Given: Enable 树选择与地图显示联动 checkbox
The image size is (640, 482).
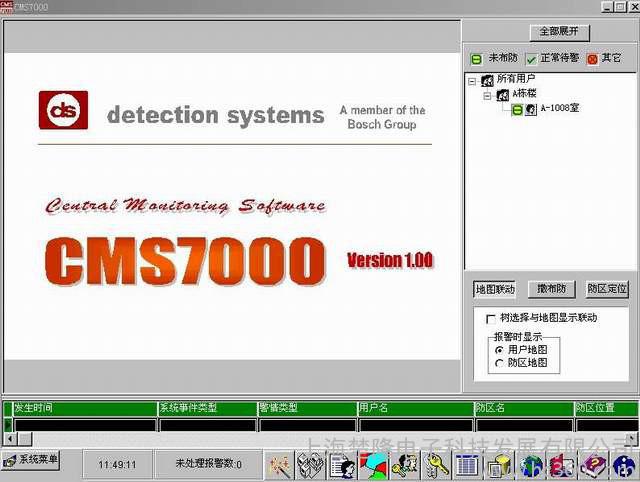Looking at the screenshot, I should click(491, 319).
